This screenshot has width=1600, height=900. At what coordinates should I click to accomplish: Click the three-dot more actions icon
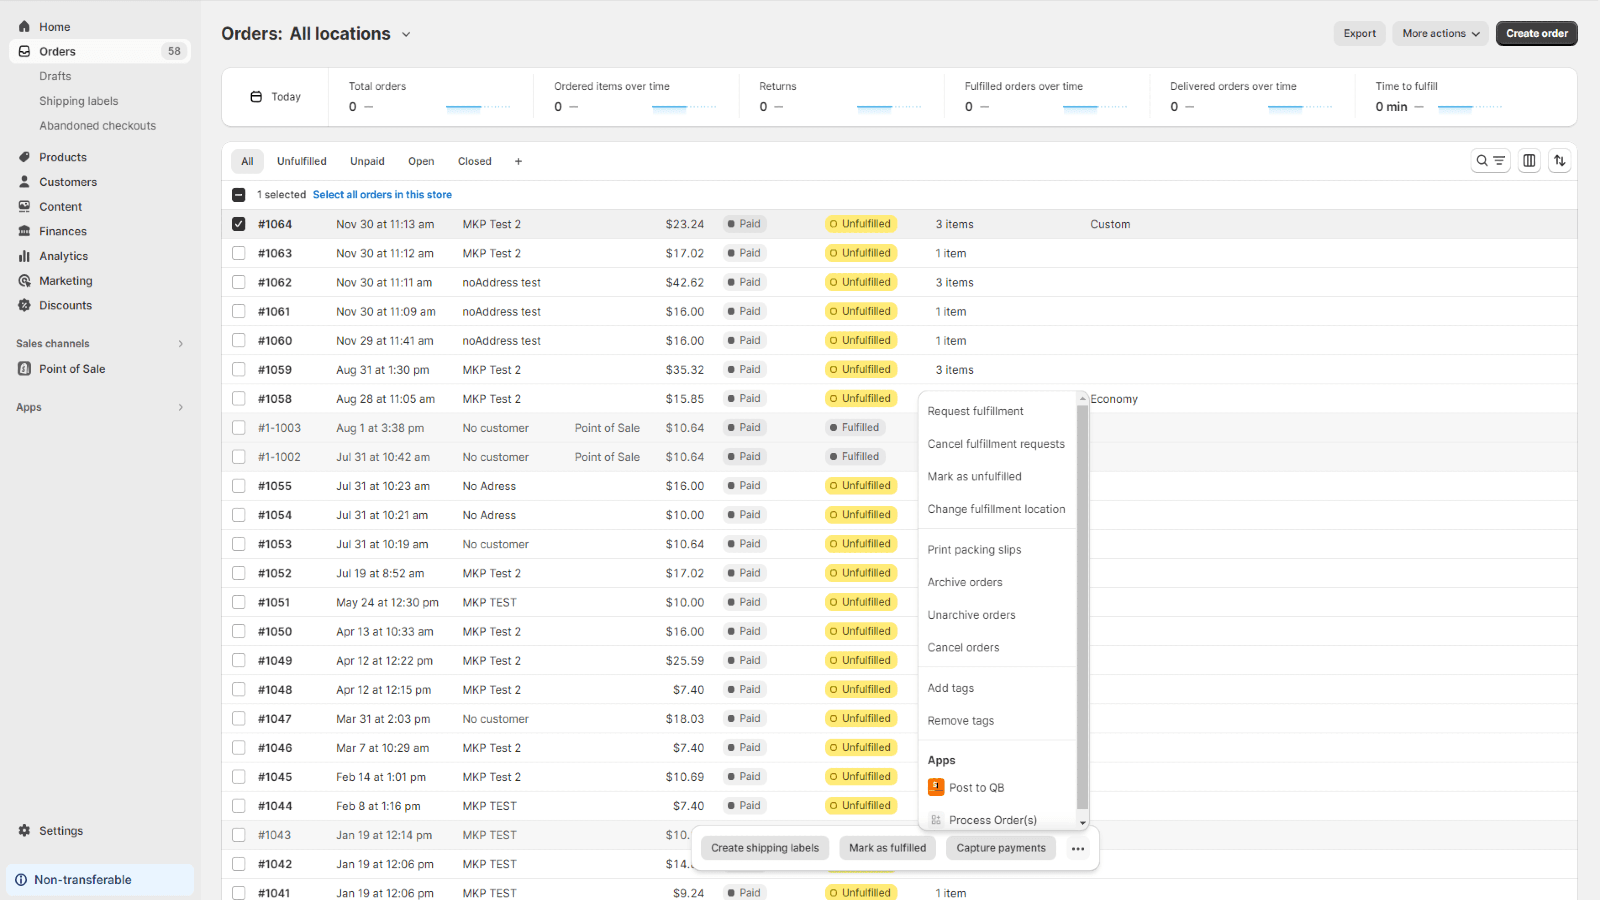click(1078, 848)
